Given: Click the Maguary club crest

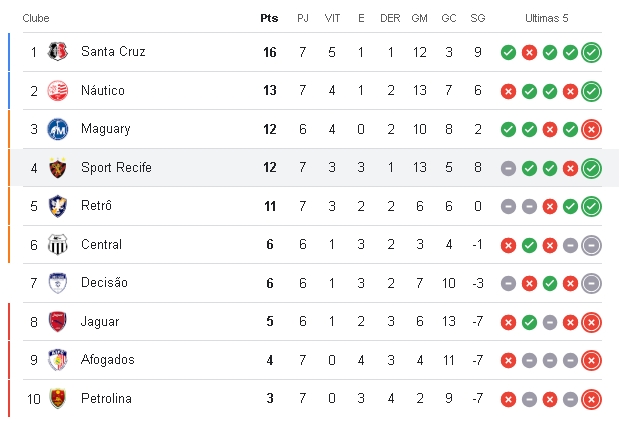Looking at the screenshot, I should pos(58,129).
